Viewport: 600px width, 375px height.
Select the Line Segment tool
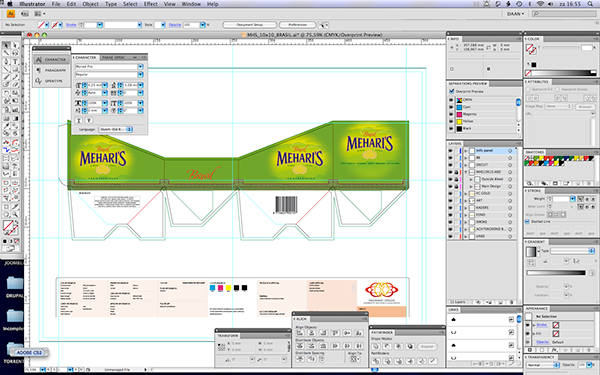pyautogui.click(x=6, y=69)
